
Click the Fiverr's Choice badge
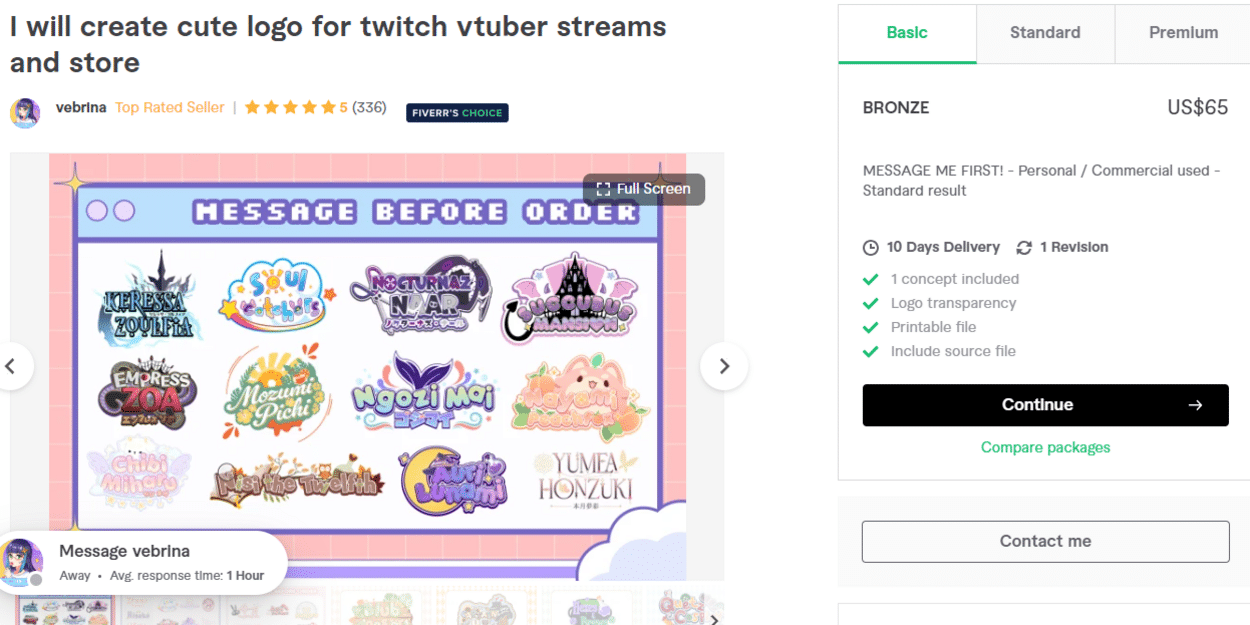click(456, 112)
